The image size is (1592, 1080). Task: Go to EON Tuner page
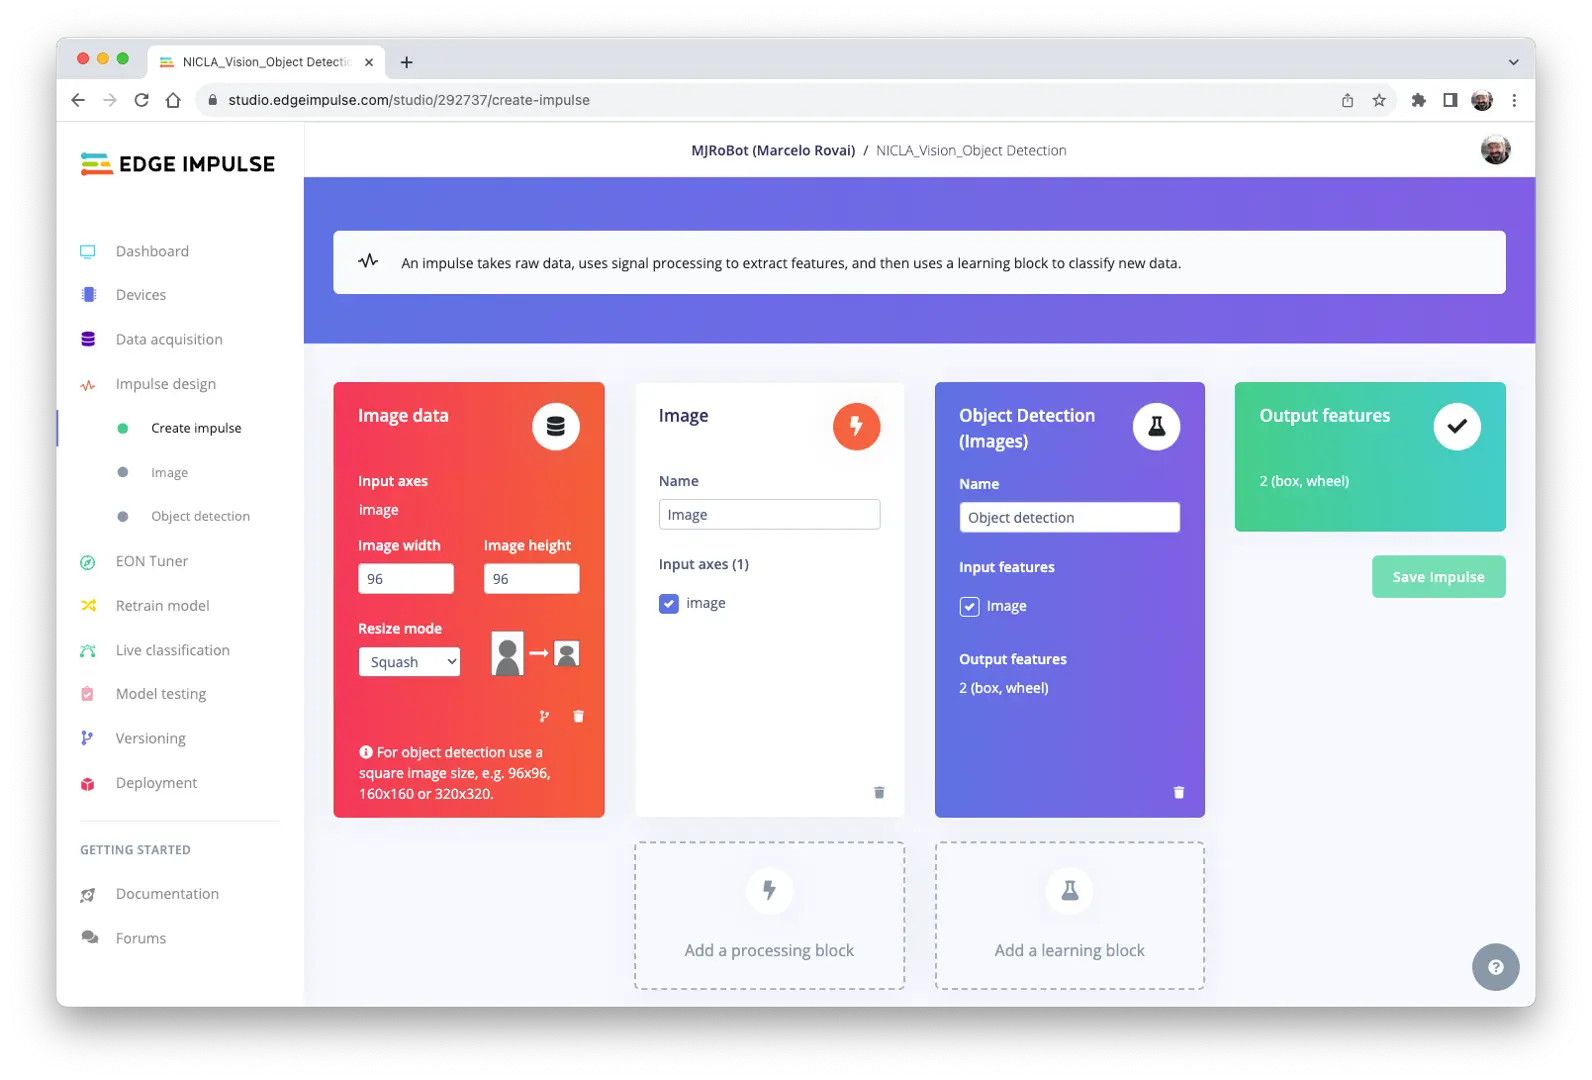151,561
